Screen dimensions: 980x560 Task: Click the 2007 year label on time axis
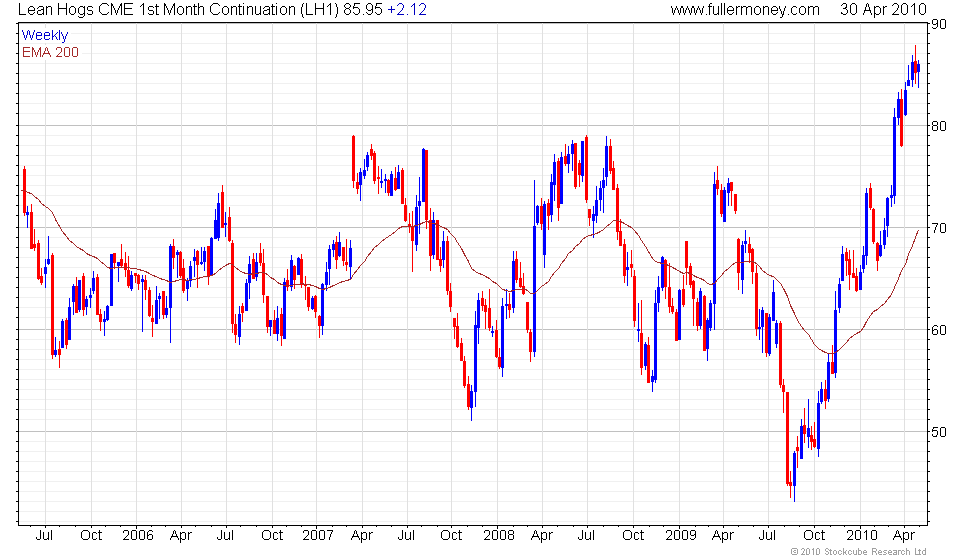(x=318, y=536)
